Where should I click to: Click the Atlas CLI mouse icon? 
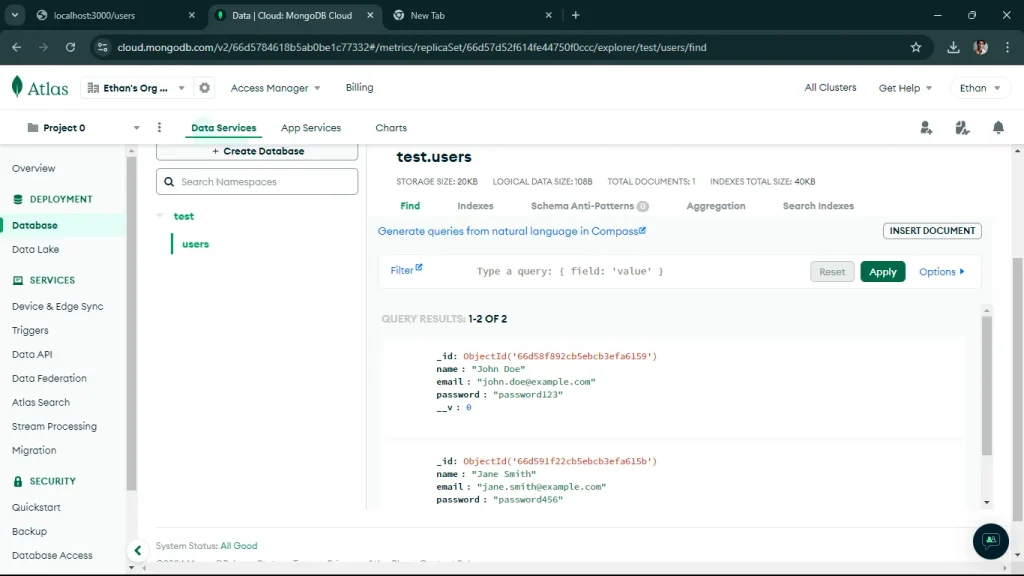[x=962, y=128]
